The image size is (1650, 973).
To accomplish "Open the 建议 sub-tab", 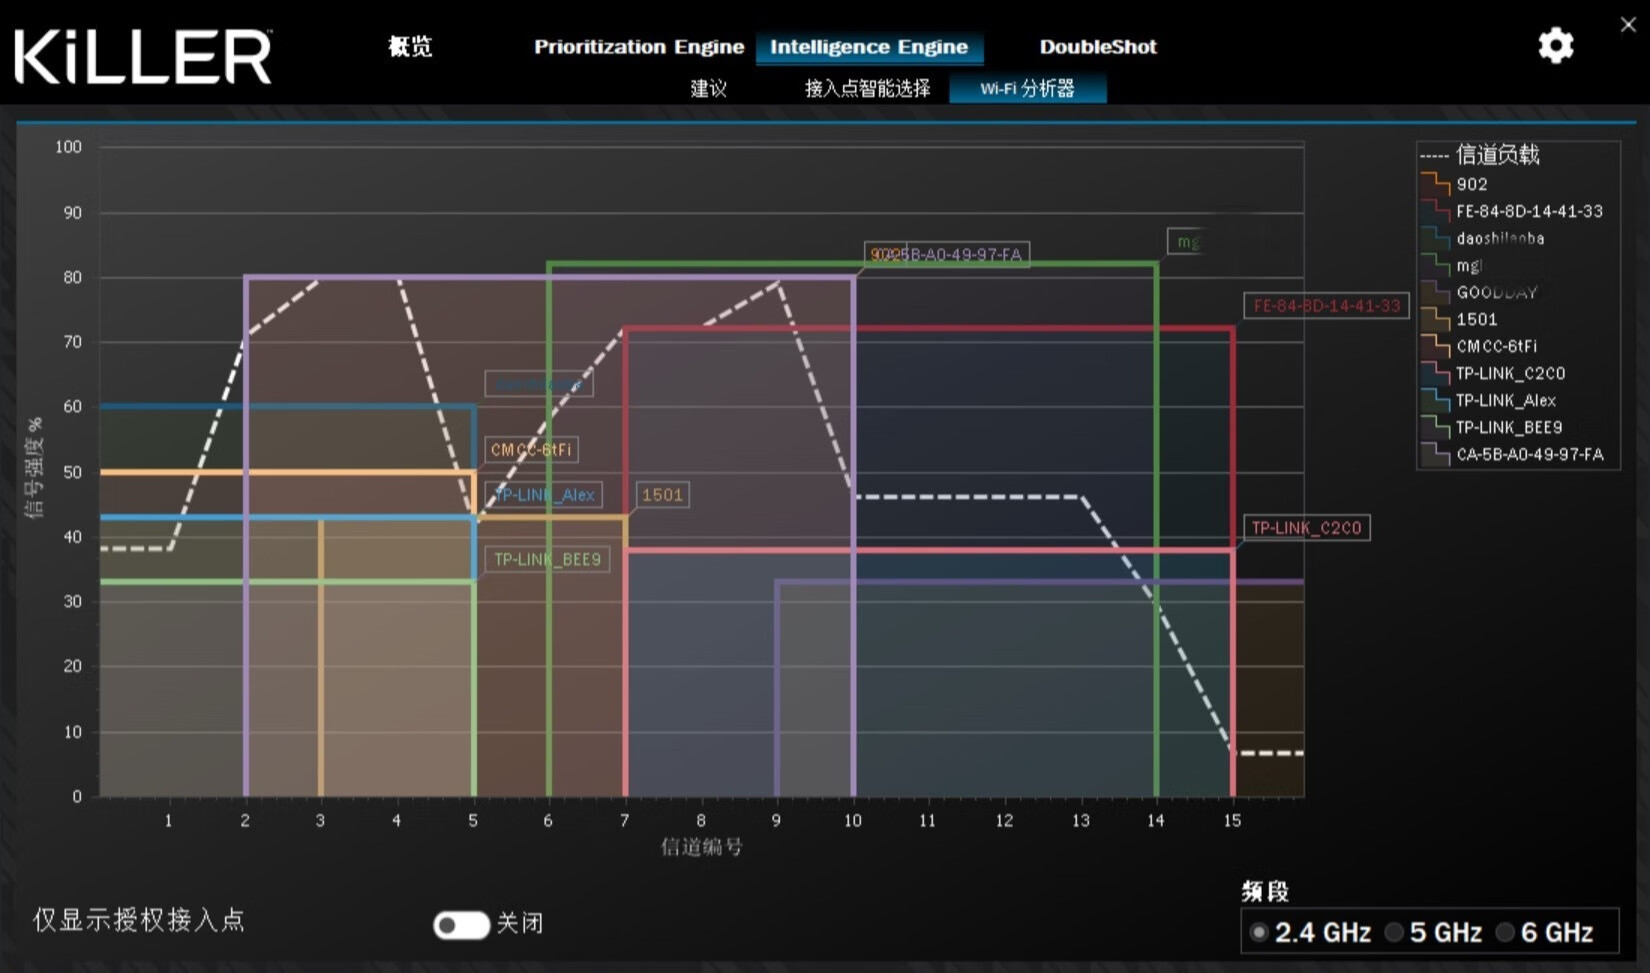I will tap(708, 88).
